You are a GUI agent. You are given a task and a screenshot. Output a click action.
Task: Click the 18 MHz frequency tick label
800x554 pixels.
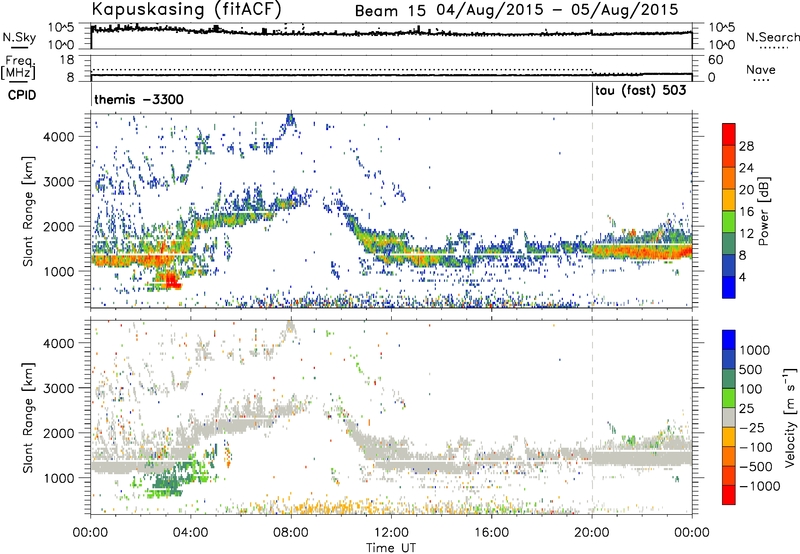pos(67,60)
